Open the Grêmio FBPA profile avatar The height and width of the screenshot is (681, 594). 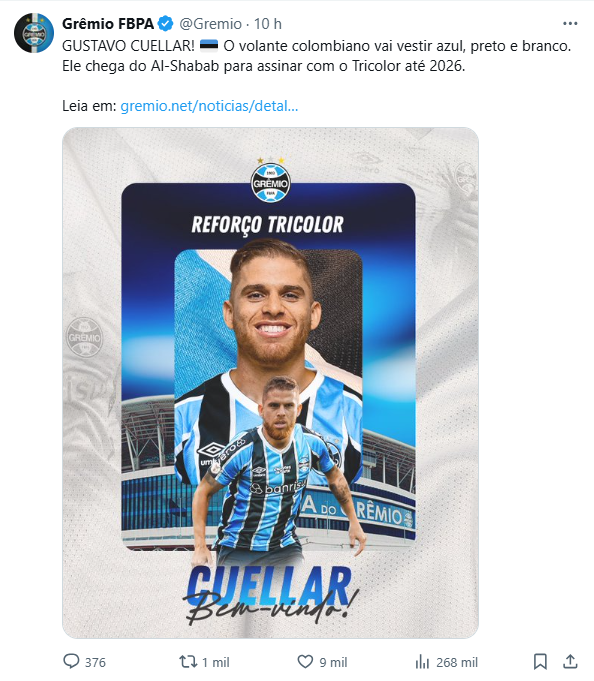click(x=33, y=33)
